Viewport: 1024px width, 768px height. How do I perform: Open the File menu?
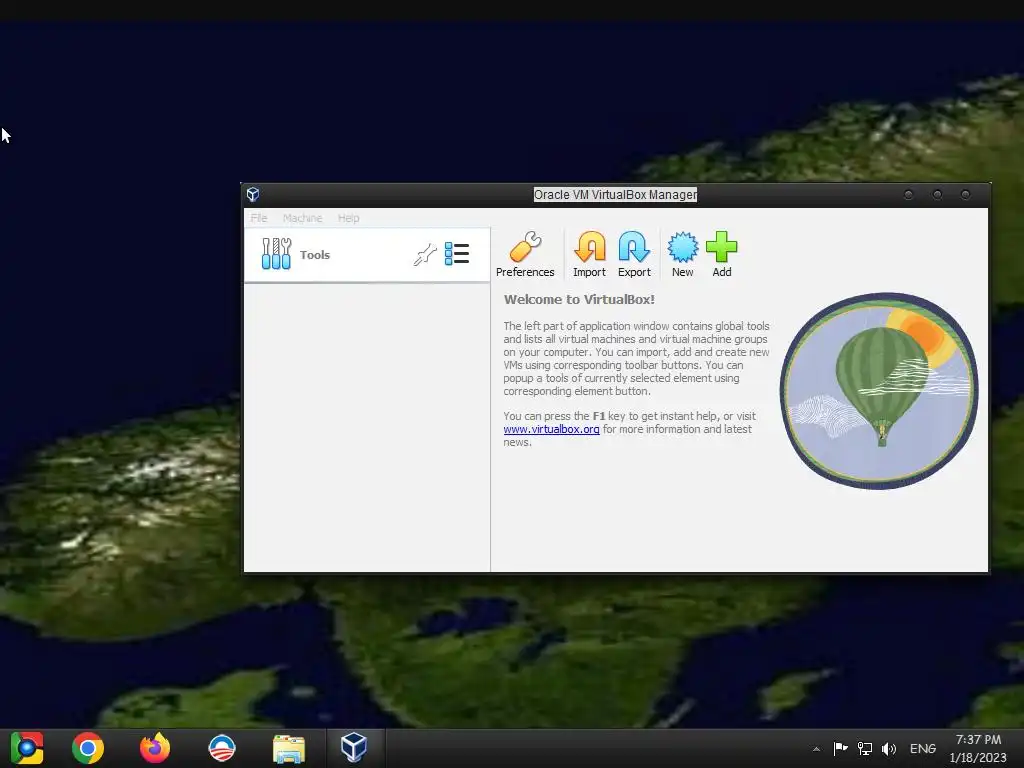pos(259,218)
